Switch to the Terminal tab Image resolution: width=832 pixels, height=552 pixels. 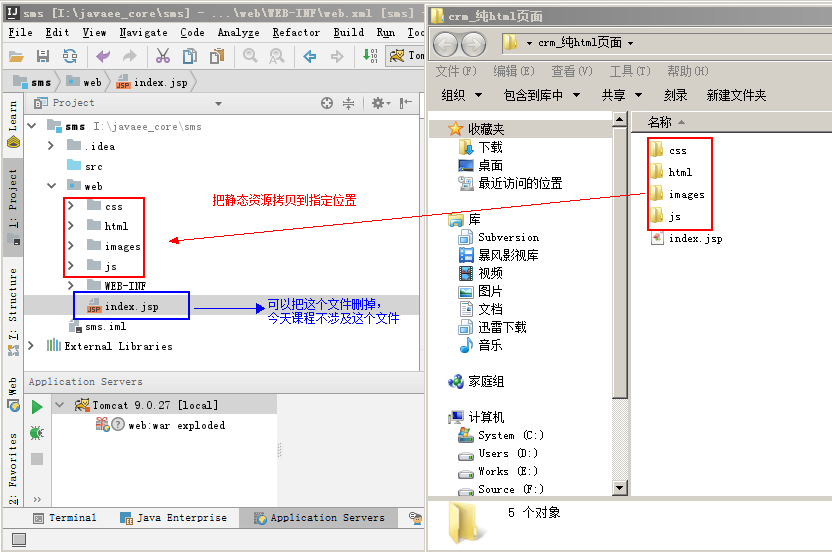65,518
